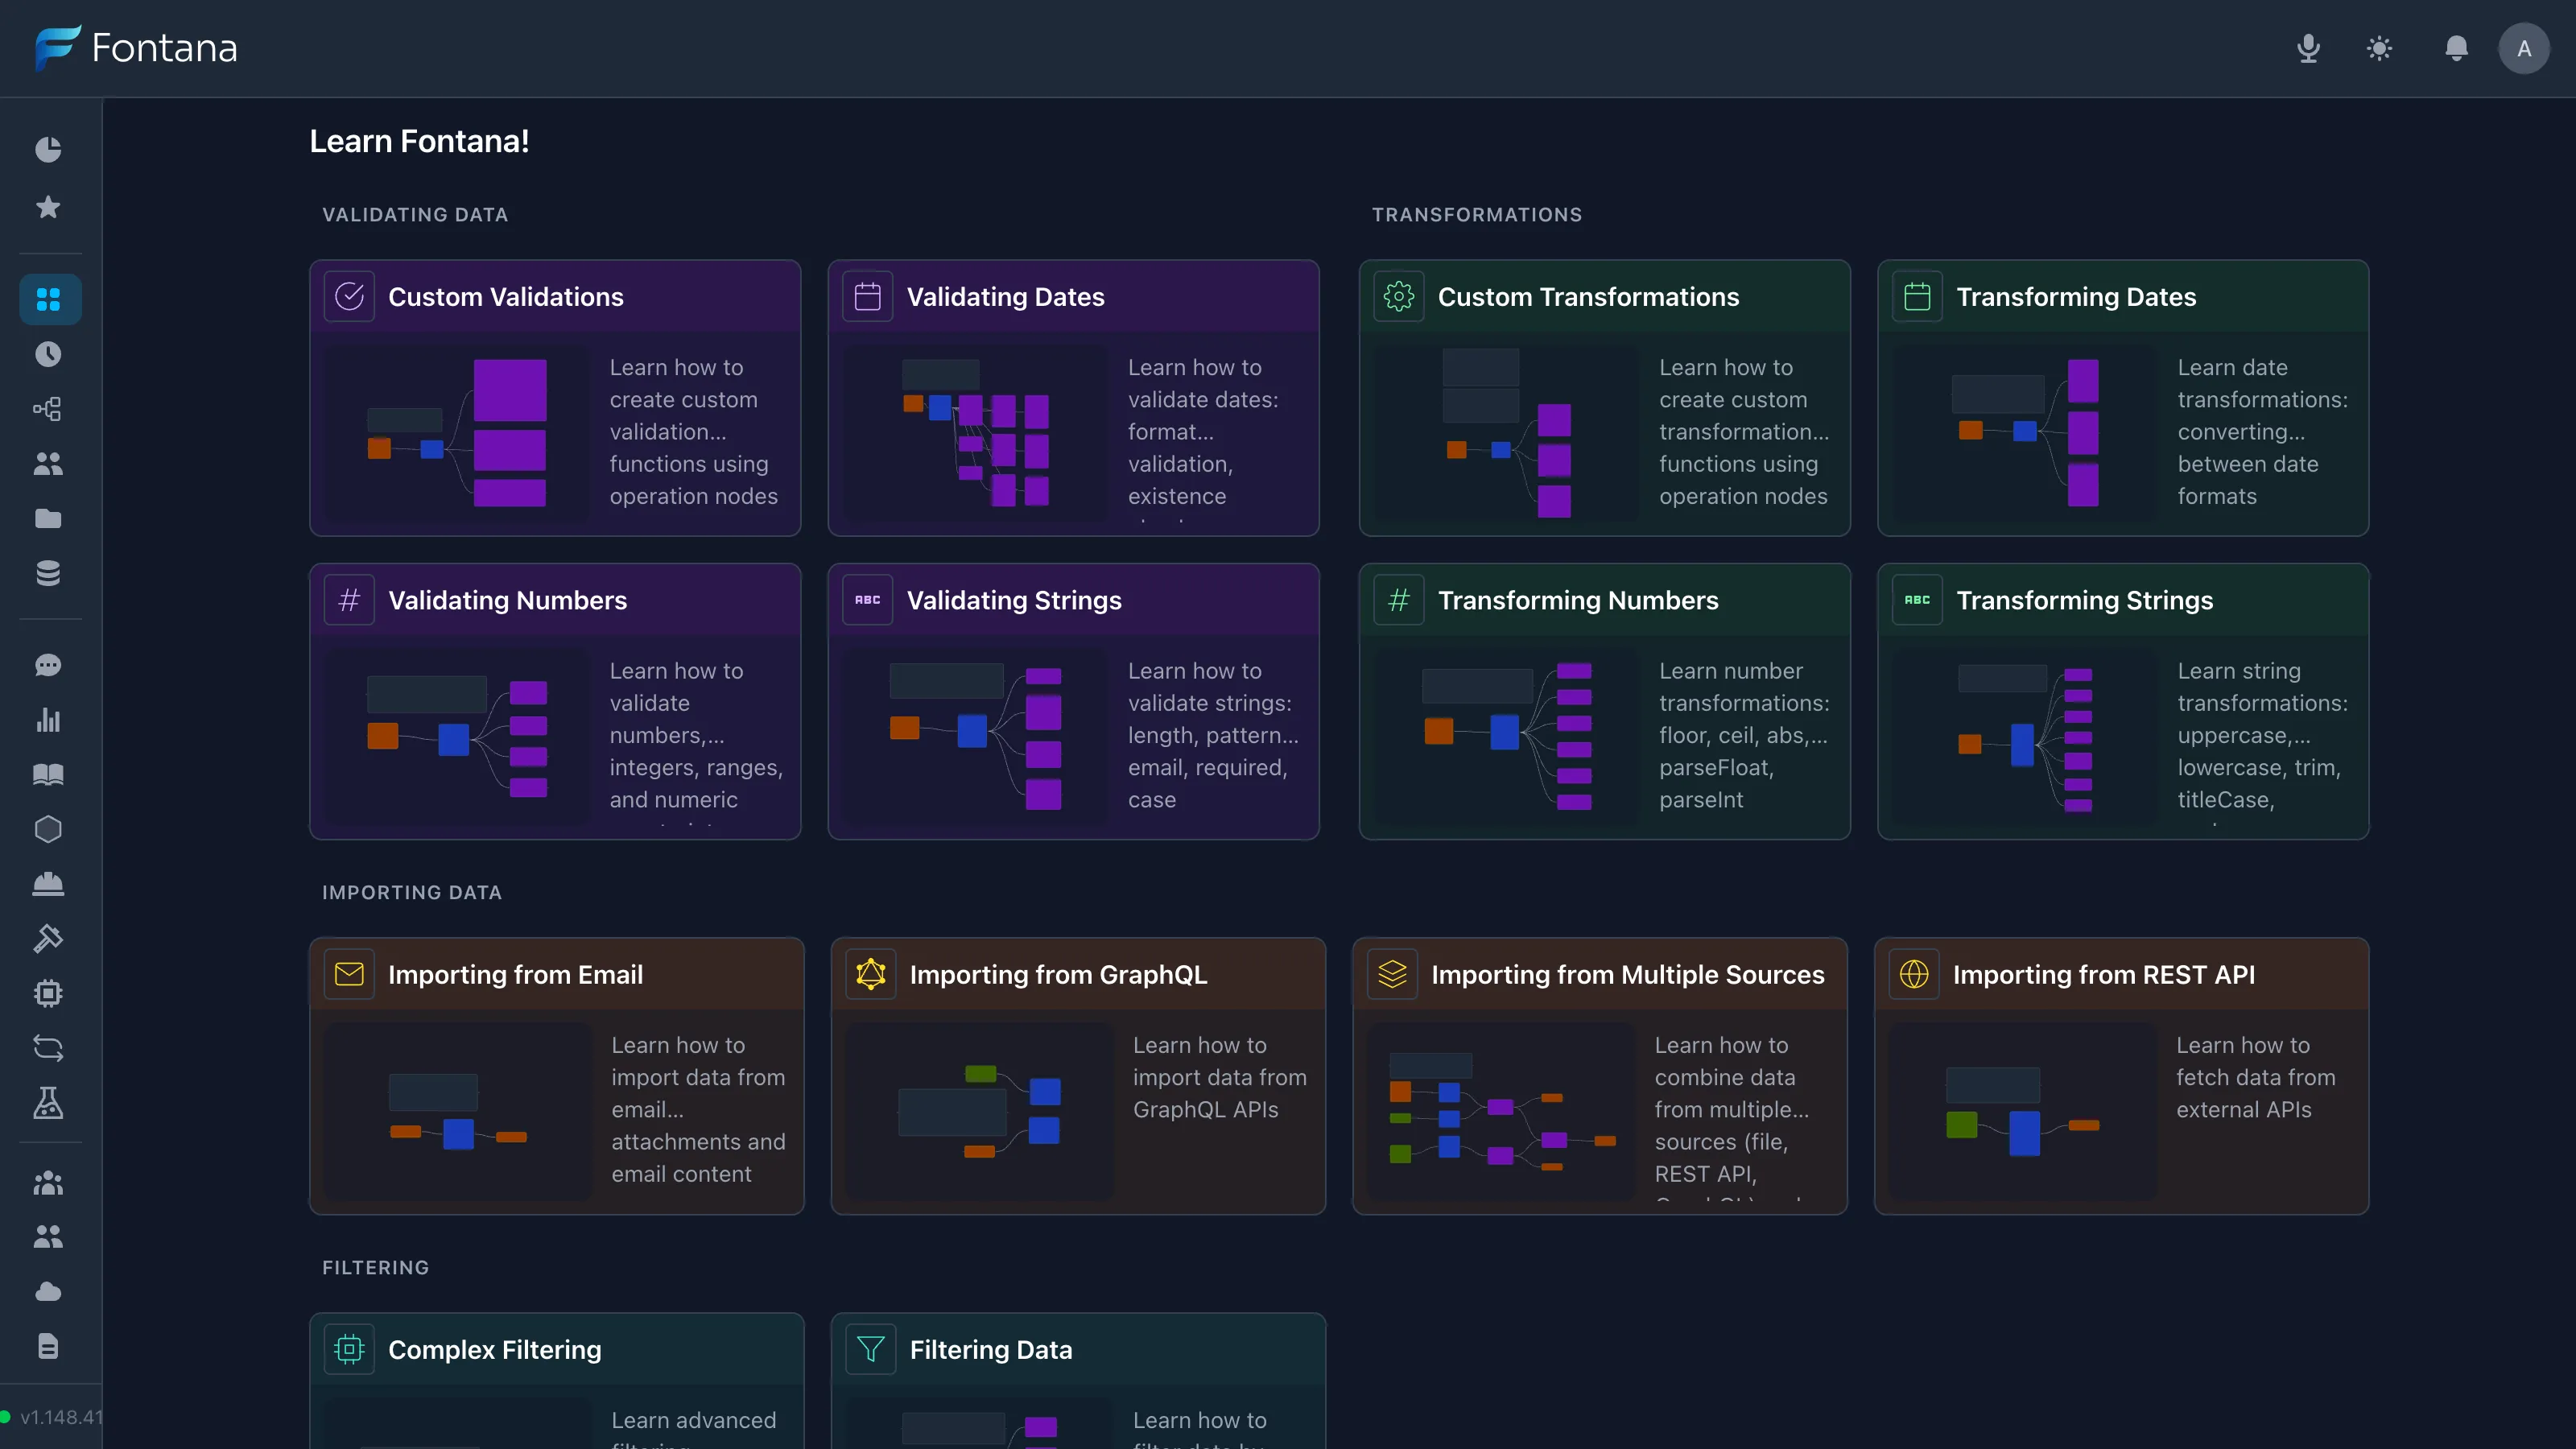Open the open-book sidebar icon
Screen dimensions: 2576x1449
coord(48,775)
